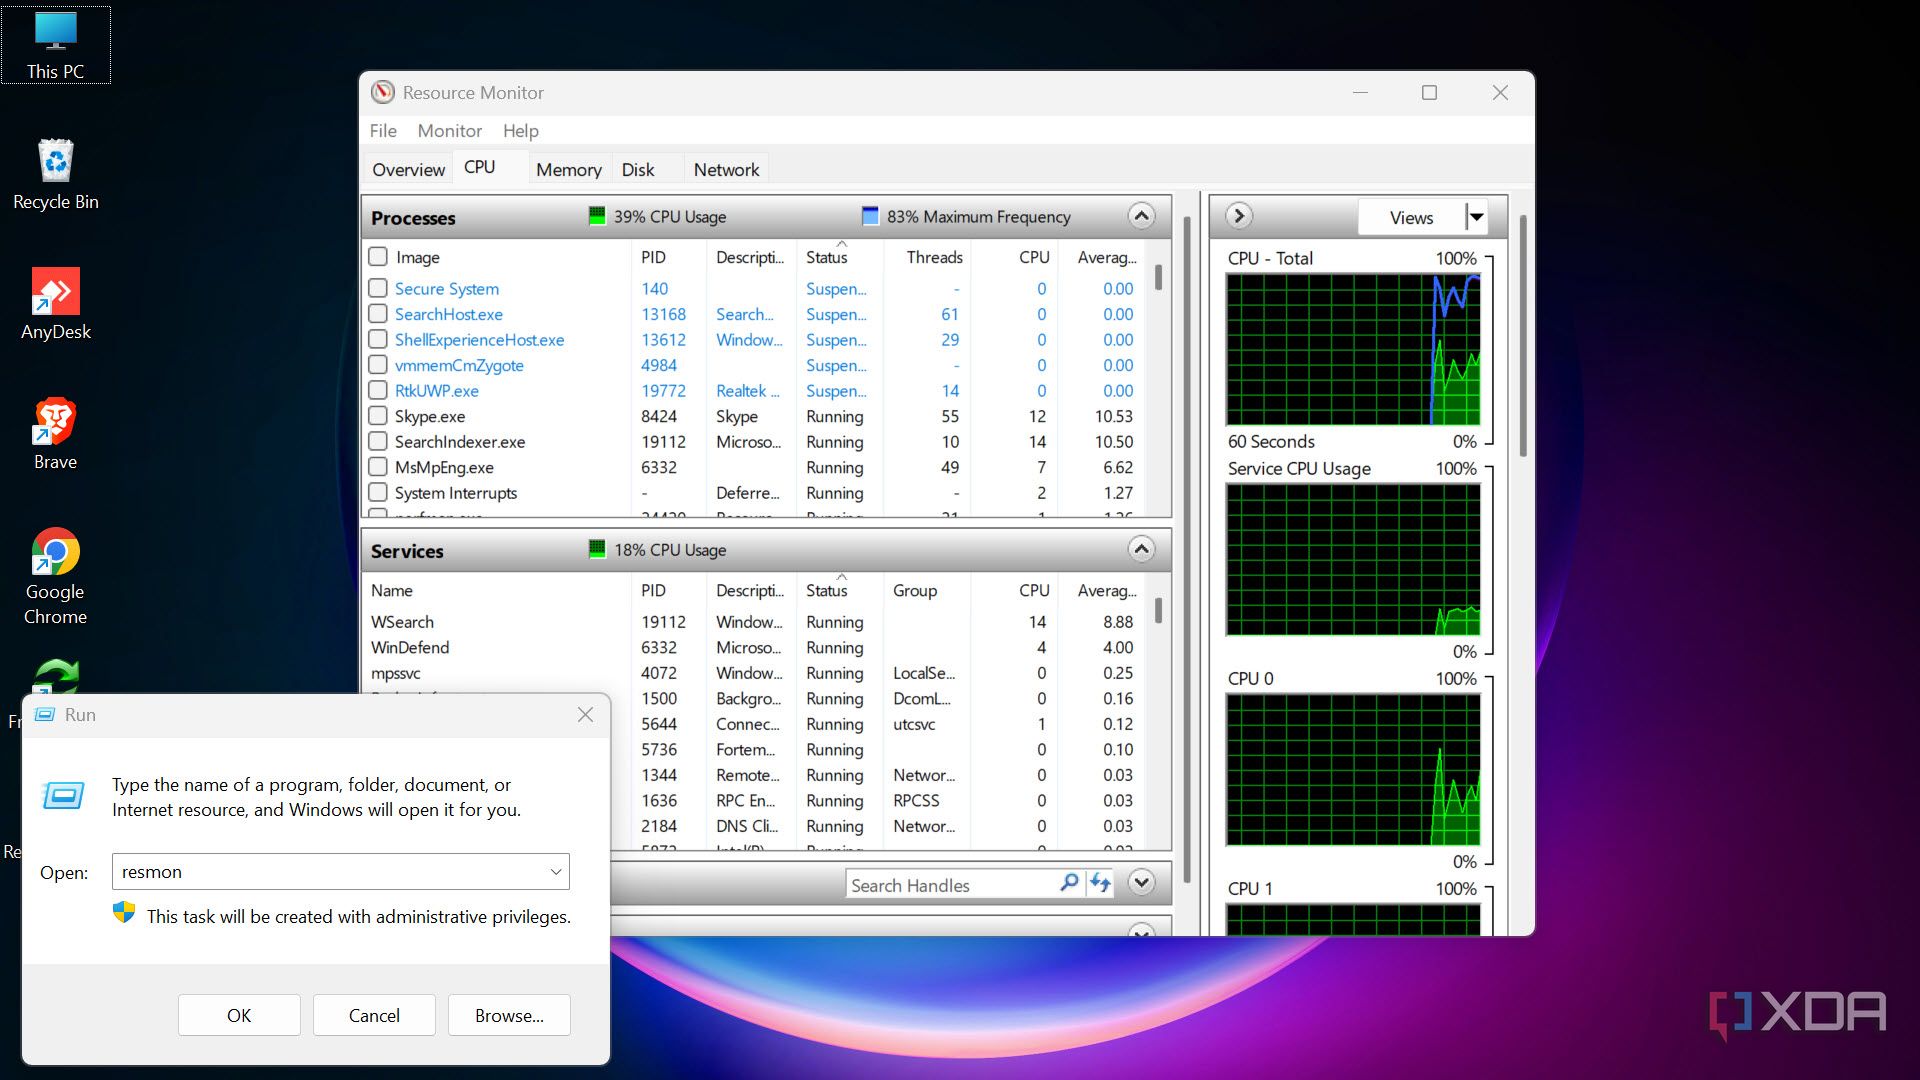Open the Recycle Bin desktop icon

(56, 175)
